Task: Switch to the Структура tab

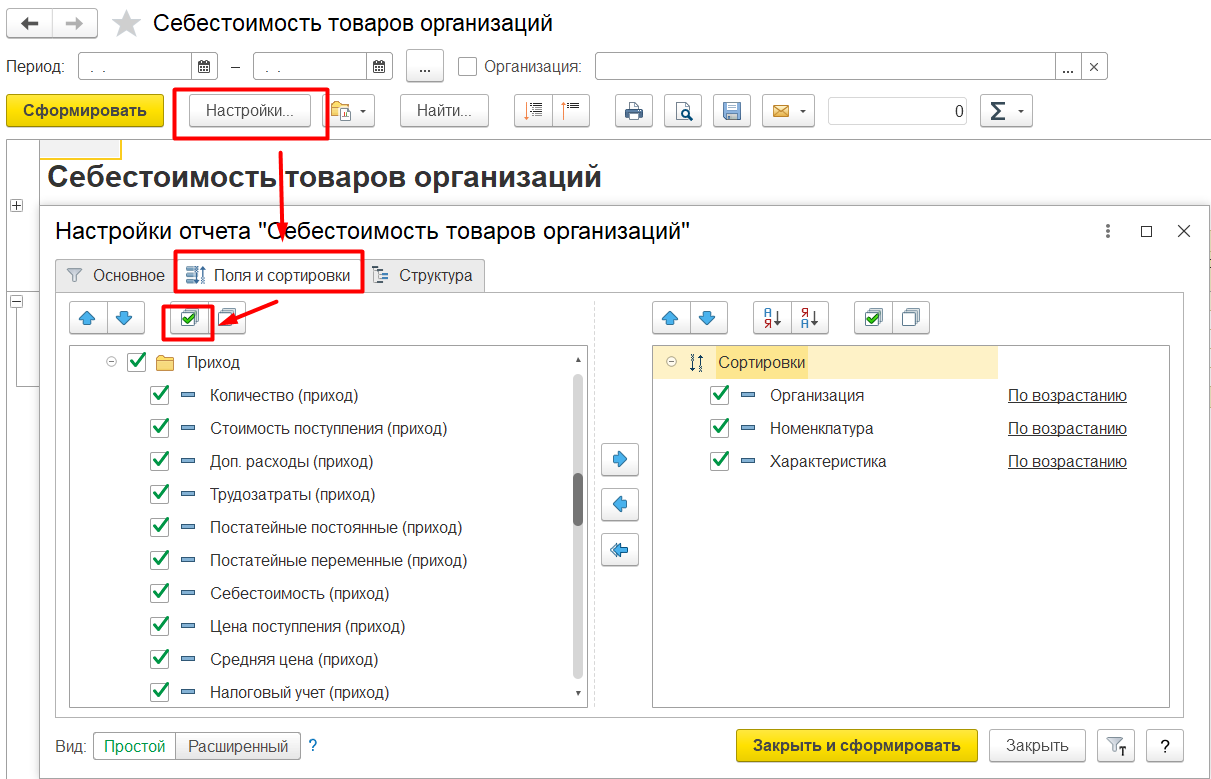Action: point(423,275)
